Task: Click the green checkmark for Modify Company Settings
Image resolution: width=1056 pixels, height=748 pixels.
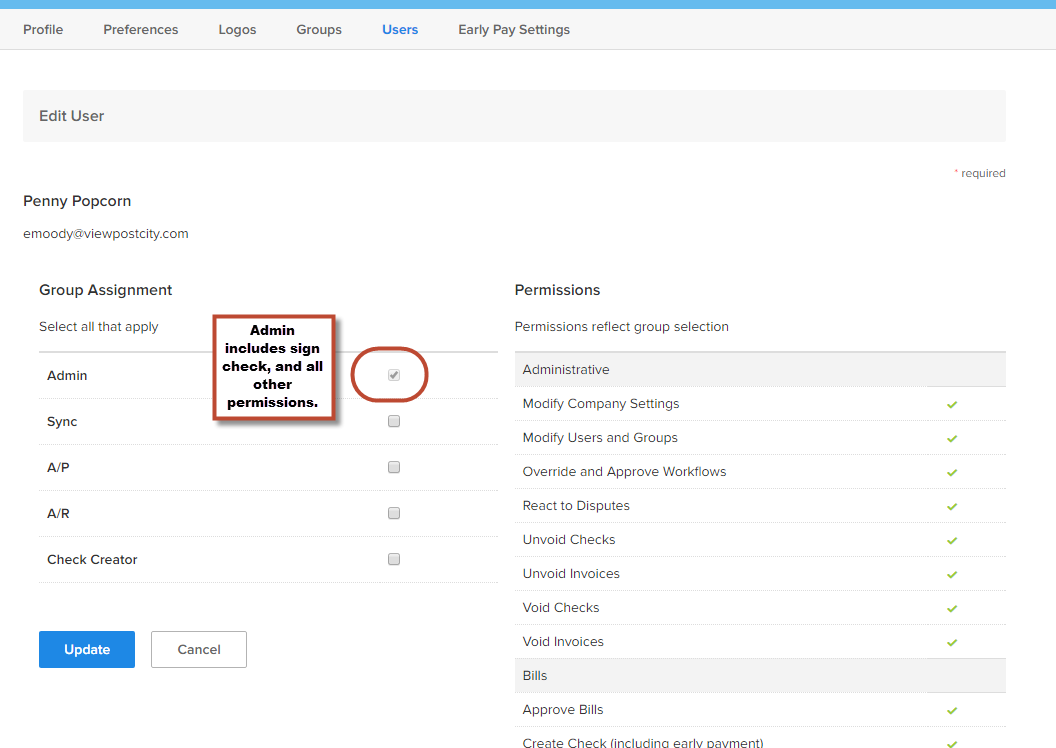Action: tap(952, 405)
